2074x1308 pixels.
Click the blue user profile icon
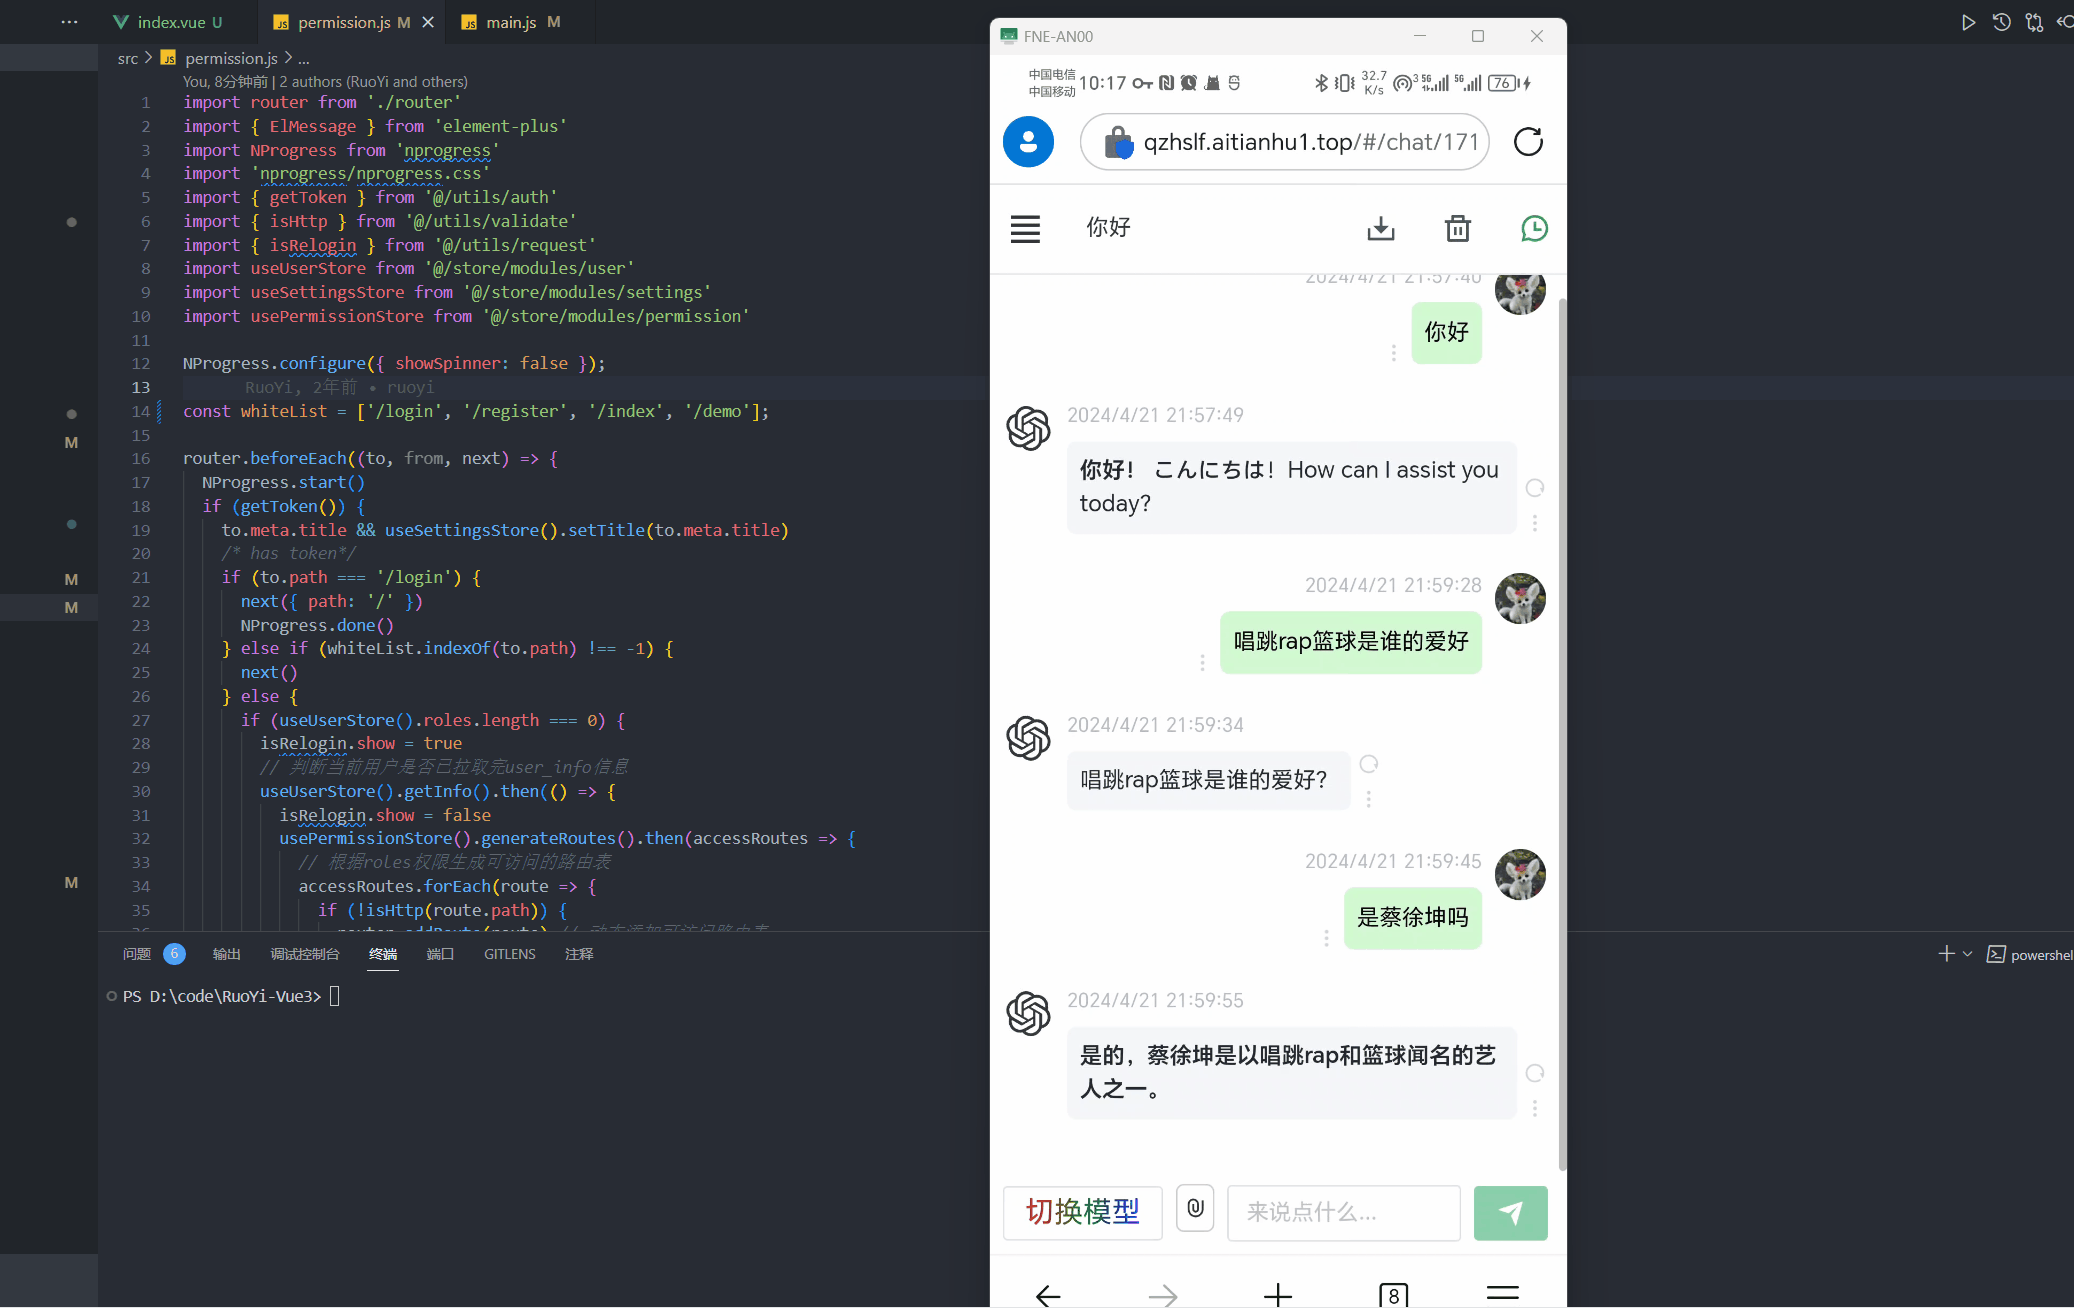pyautogui.click(x=1028, y=142)
